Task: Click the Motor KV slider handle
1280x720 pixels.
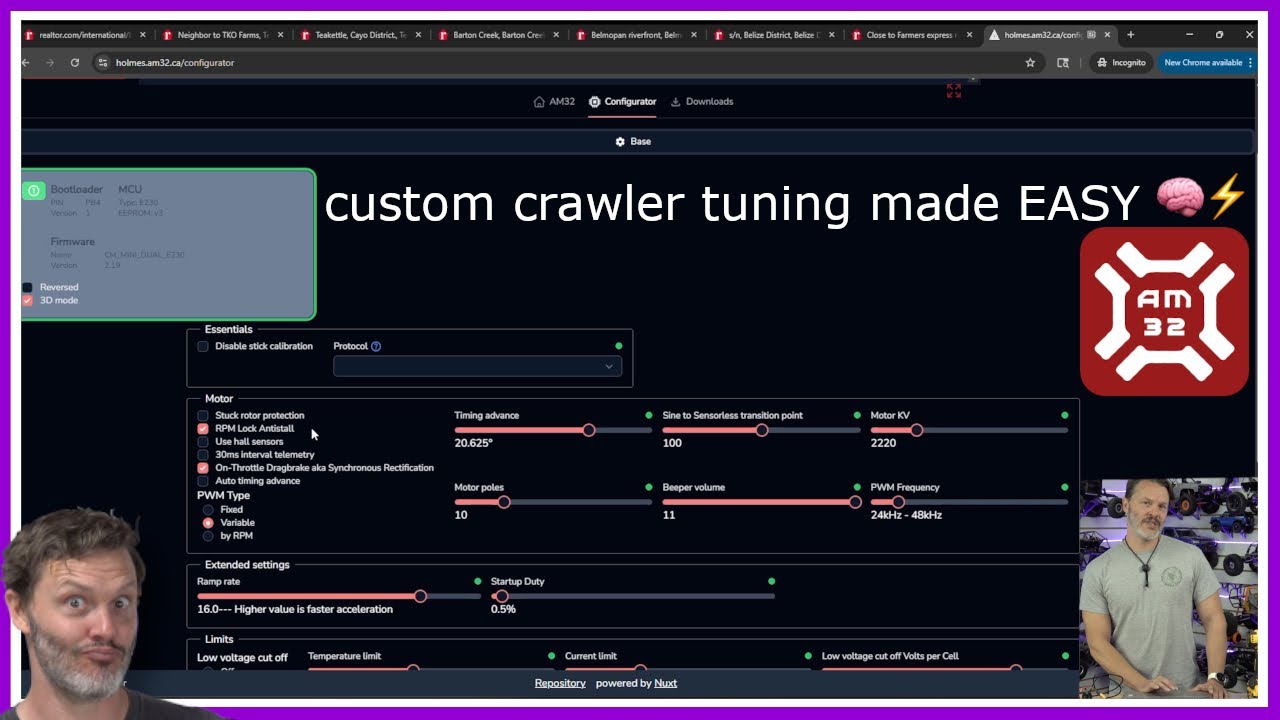Action: [x=916, y=430]
